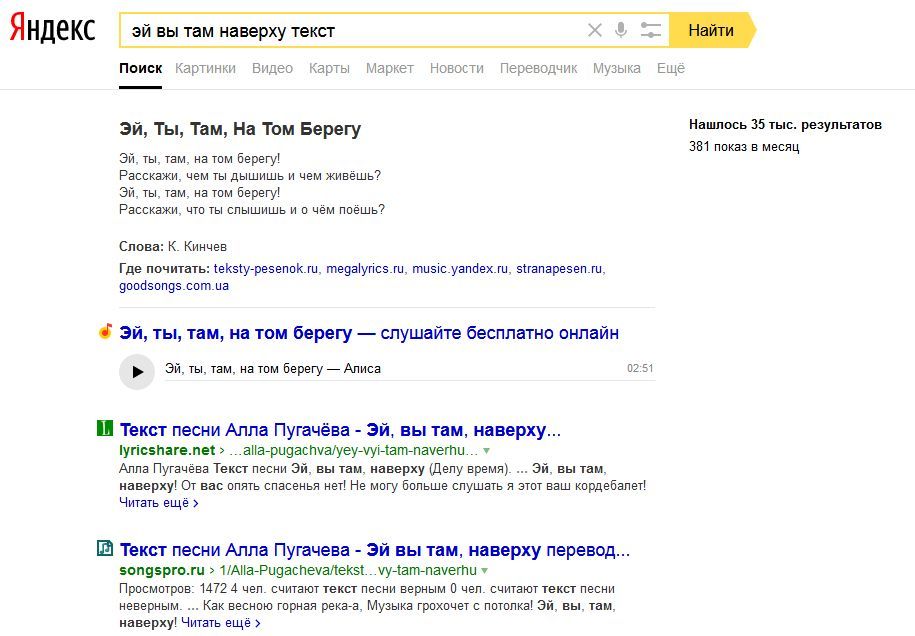Play the Алиса song track
Screen dimensions: 915x636
point(137,371)
